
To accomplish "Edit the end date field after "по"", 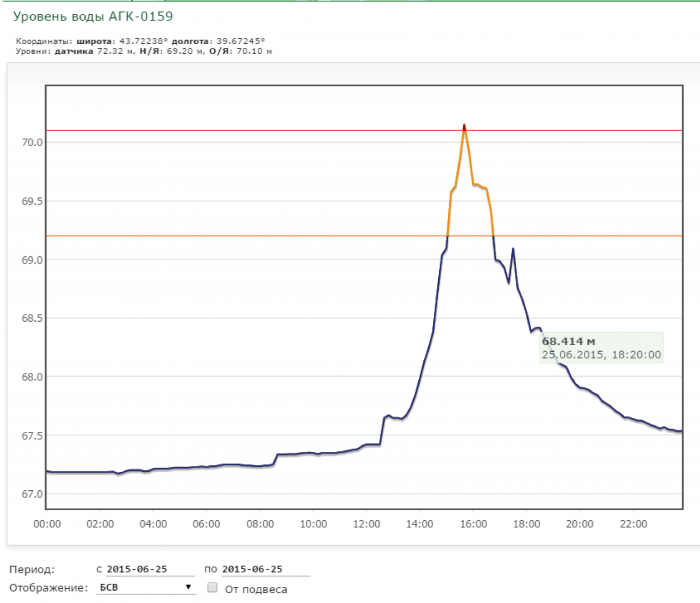I will tap(266, 569).
